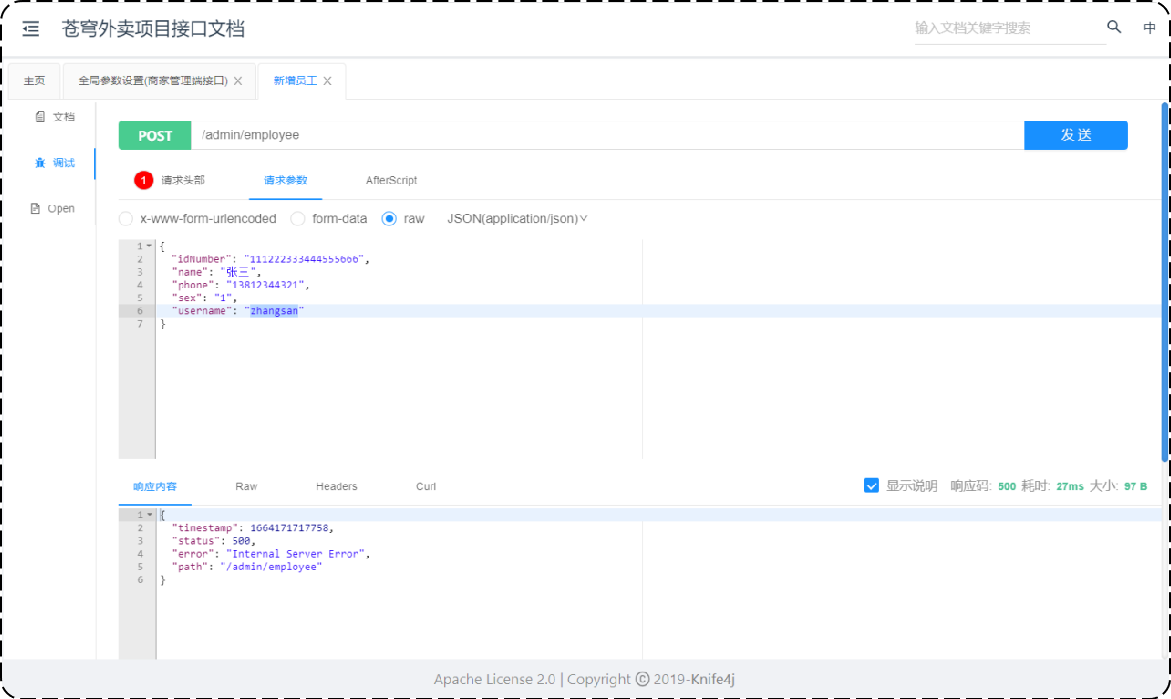Open the Open sidebar item
This screenshot has height=699, width=1171.
click(54, 209)
